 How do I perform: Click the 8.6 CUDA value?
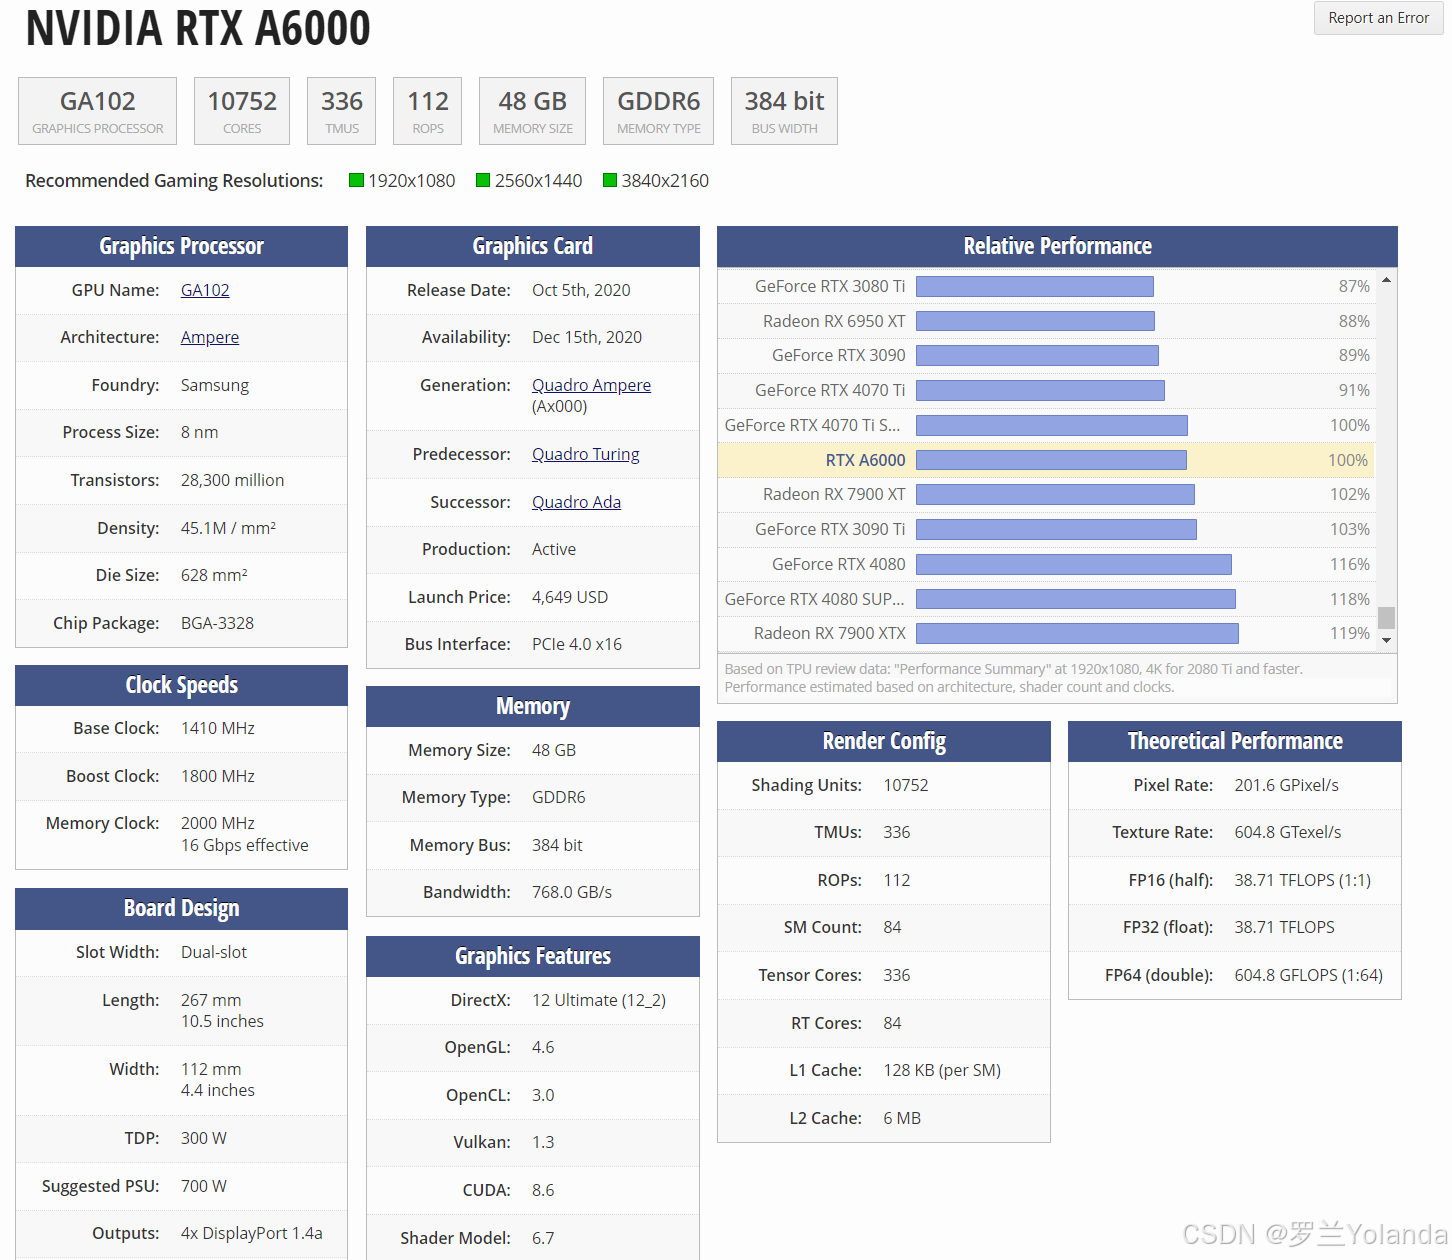[543, 1190]
